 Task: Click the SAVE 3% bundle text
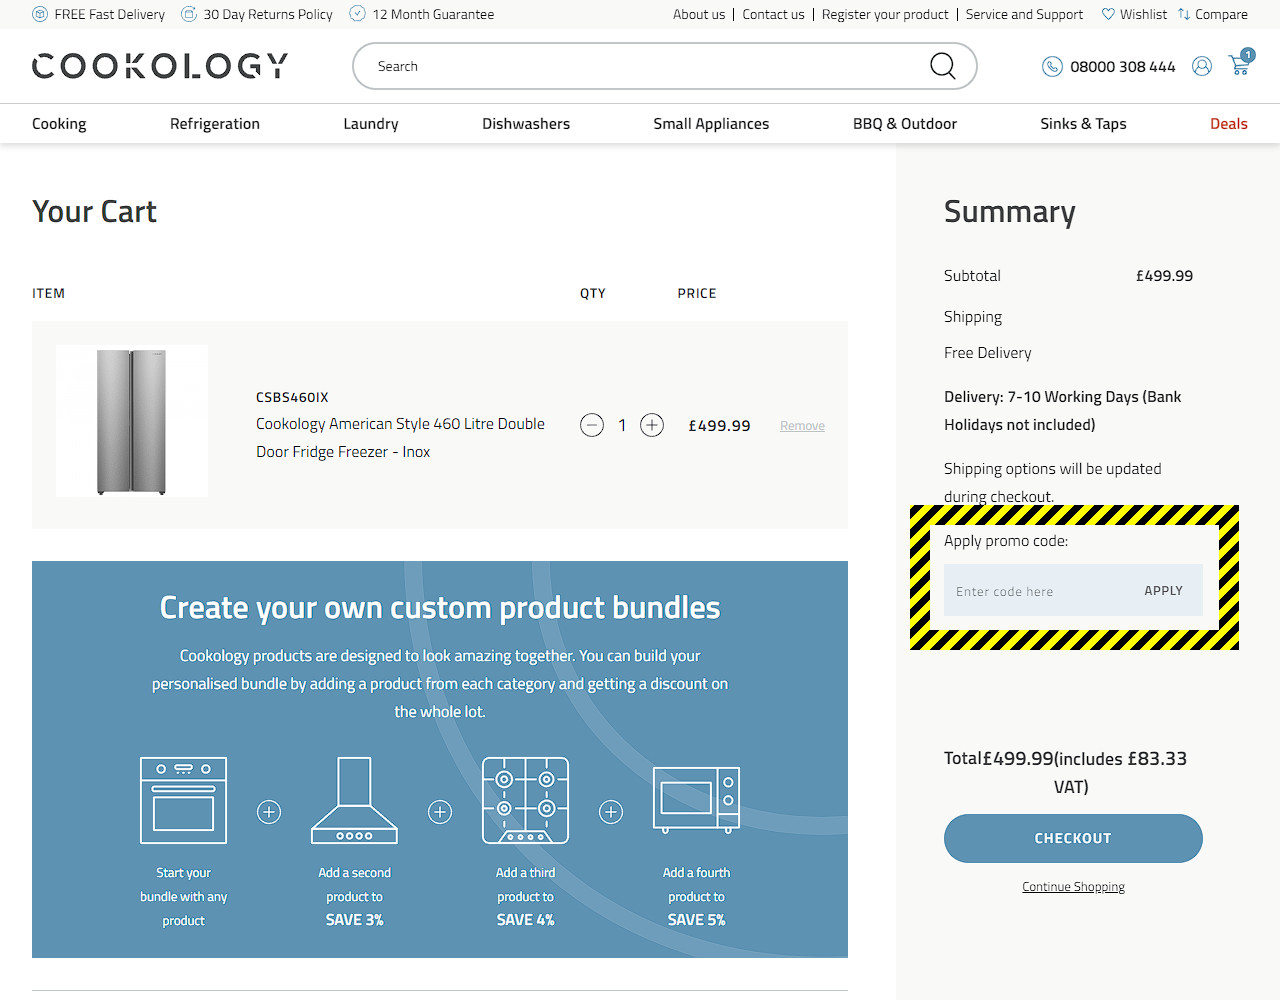[354, 920]
